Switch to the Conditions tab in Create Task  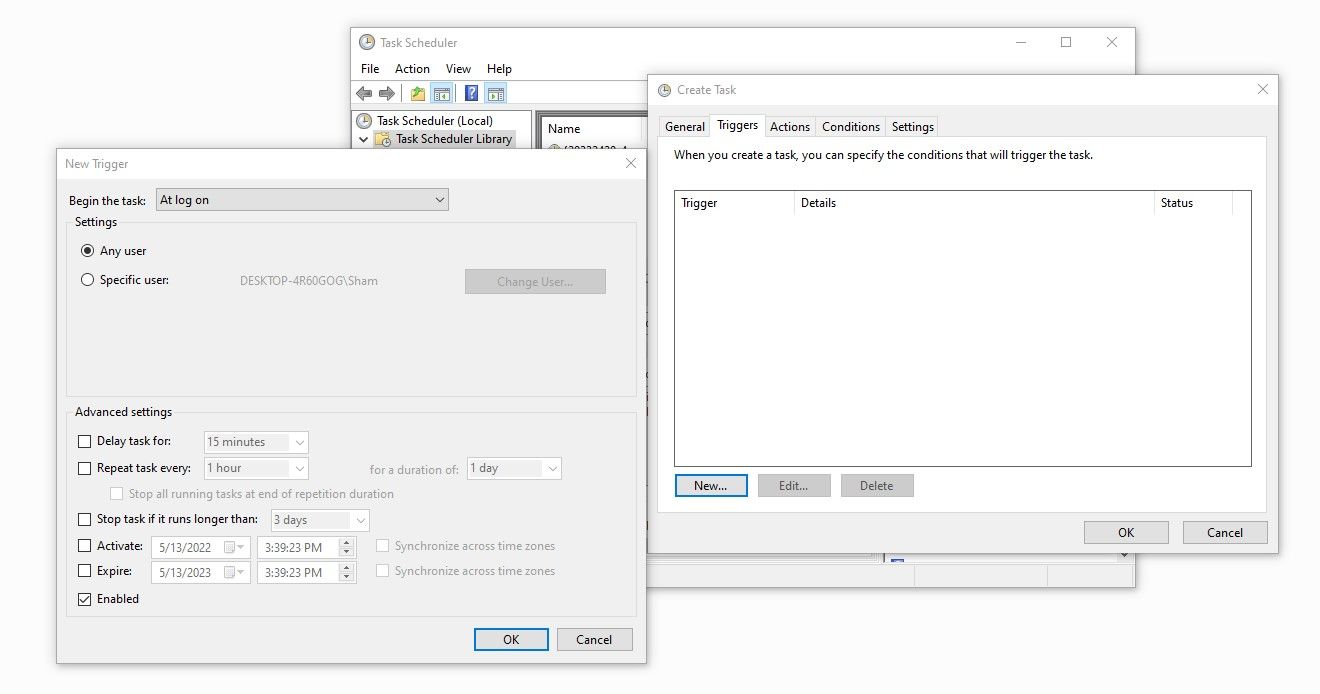click(851, 127)
